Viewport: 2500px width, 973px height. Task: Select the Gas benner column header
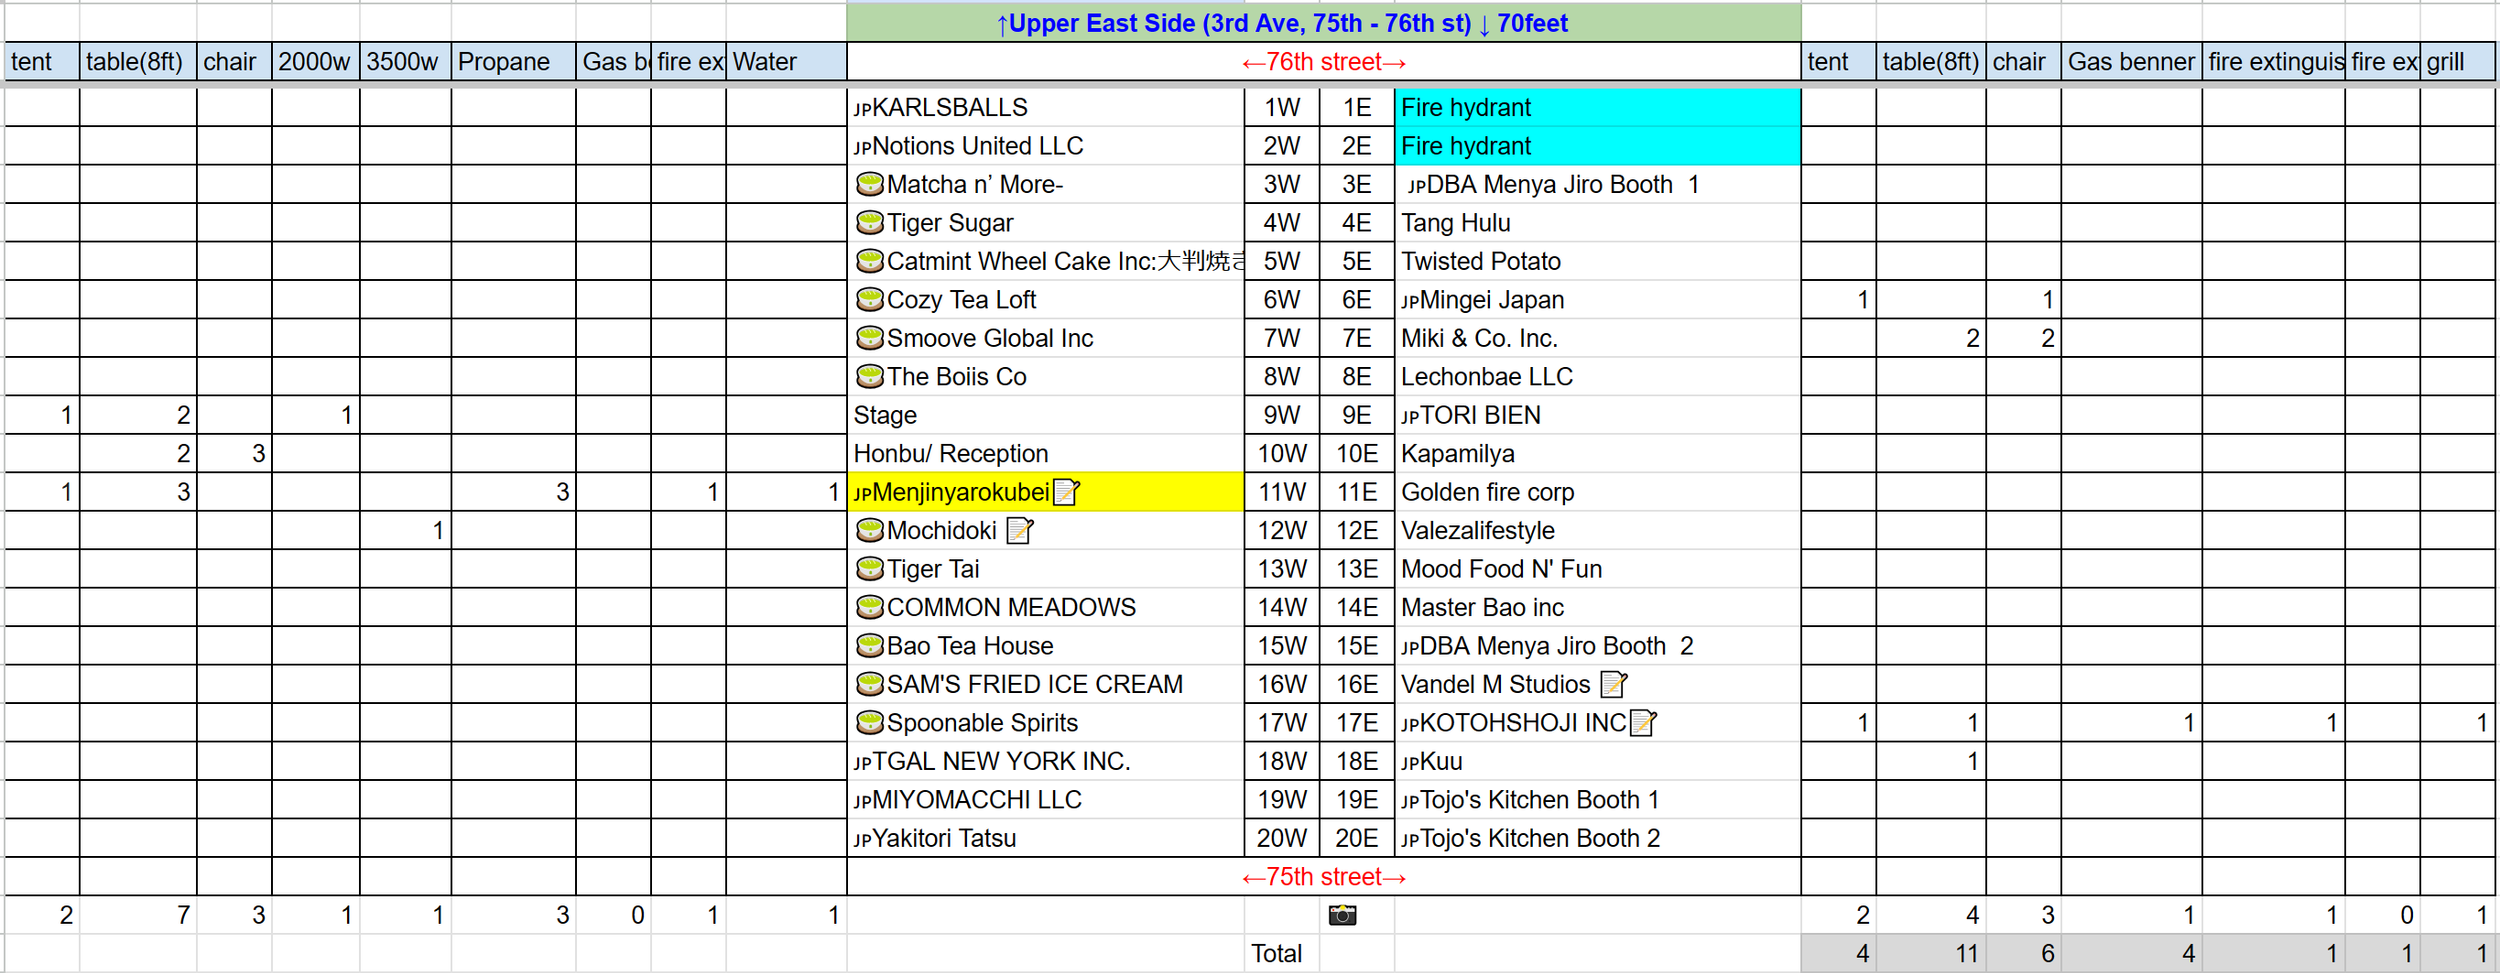2131,61
